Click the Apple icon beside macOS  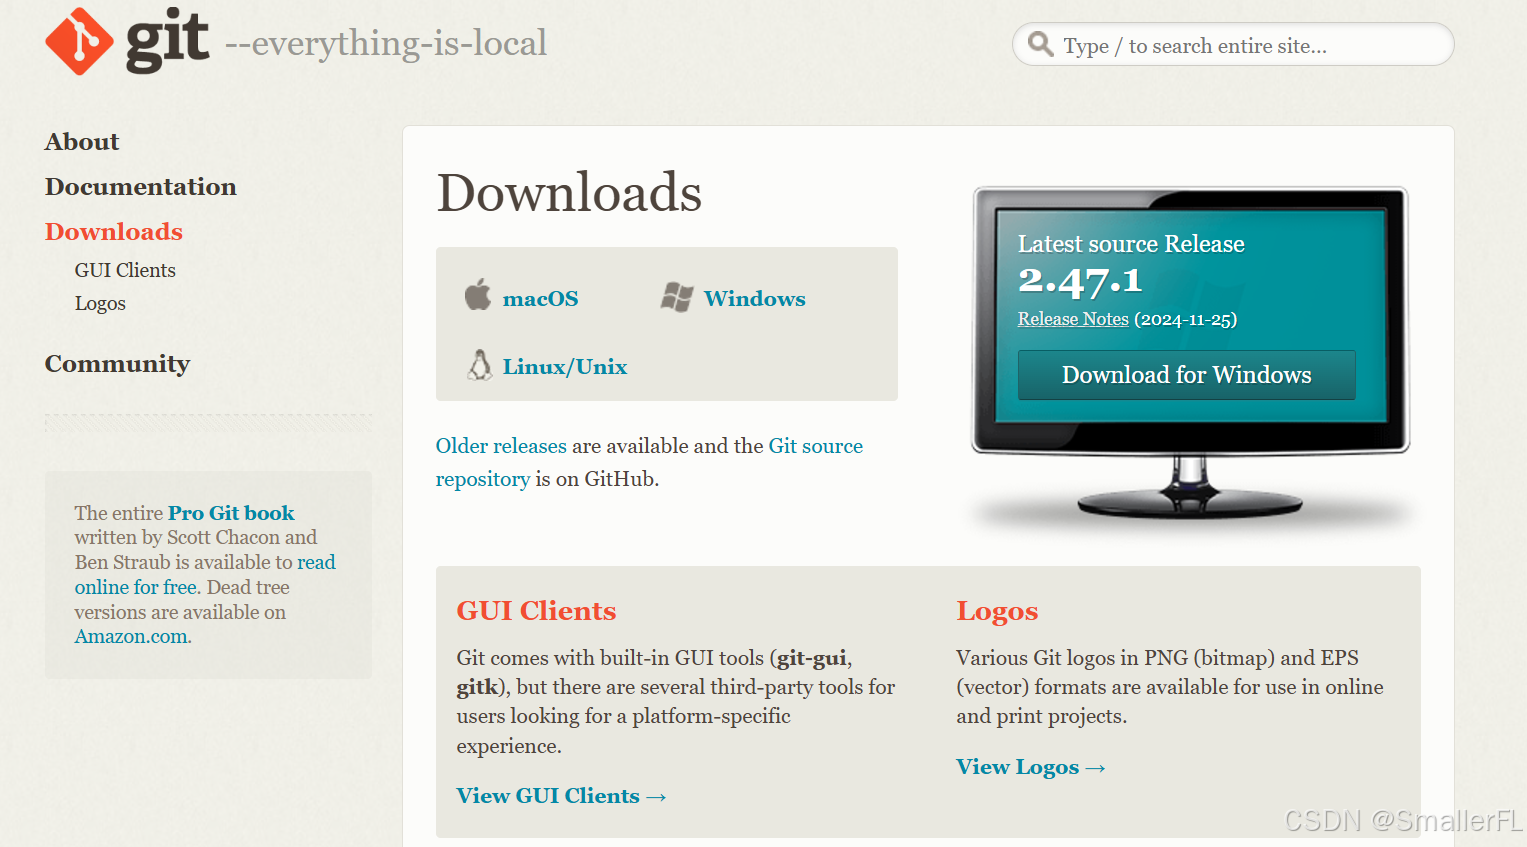click(478, 295)
